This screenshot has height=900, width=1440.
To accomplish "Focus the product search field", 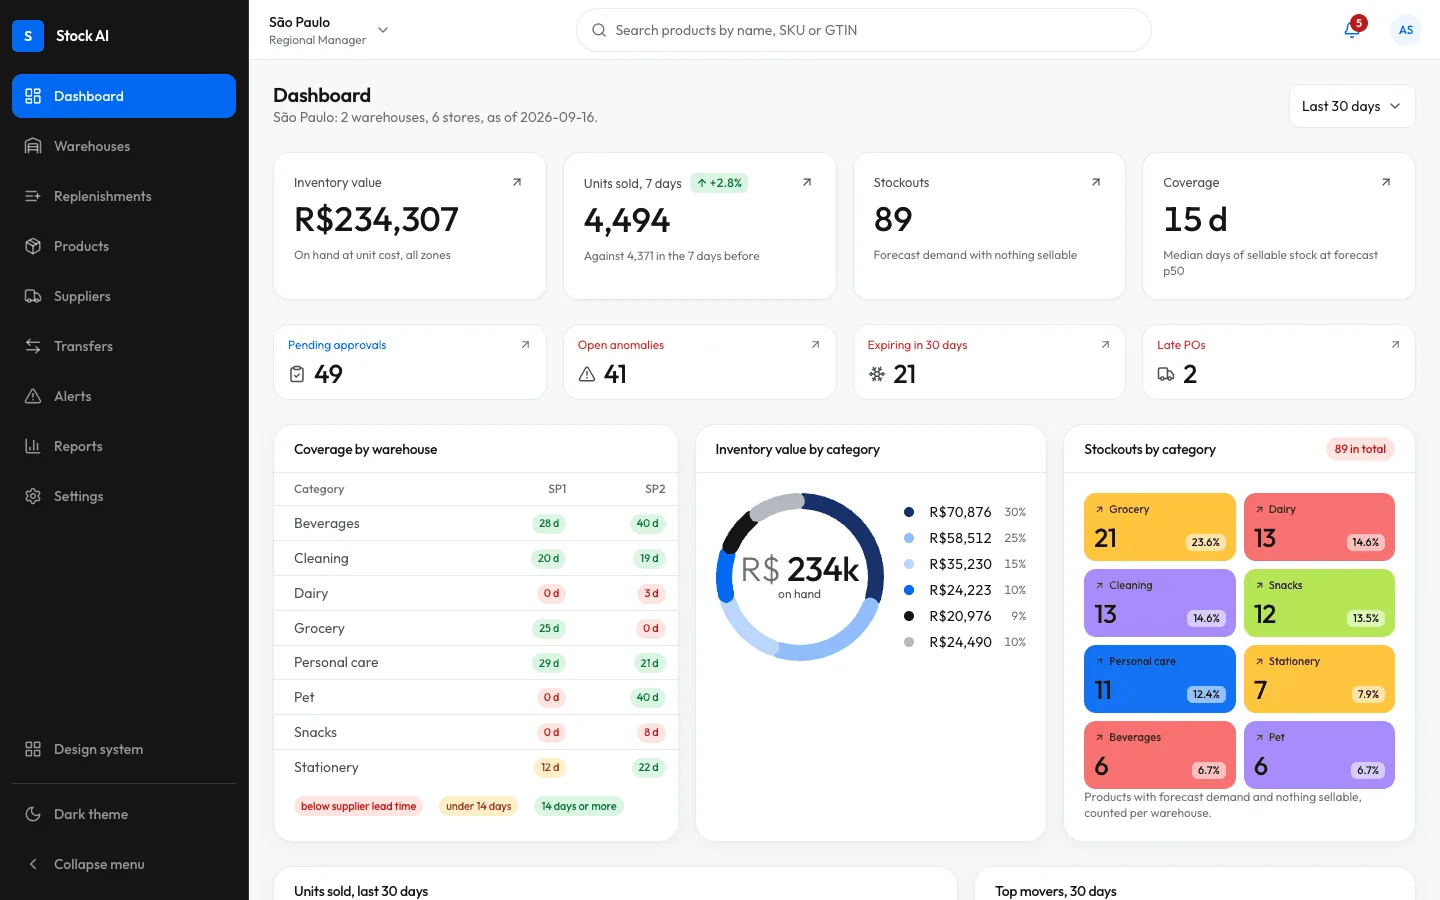I will (864, 30).
